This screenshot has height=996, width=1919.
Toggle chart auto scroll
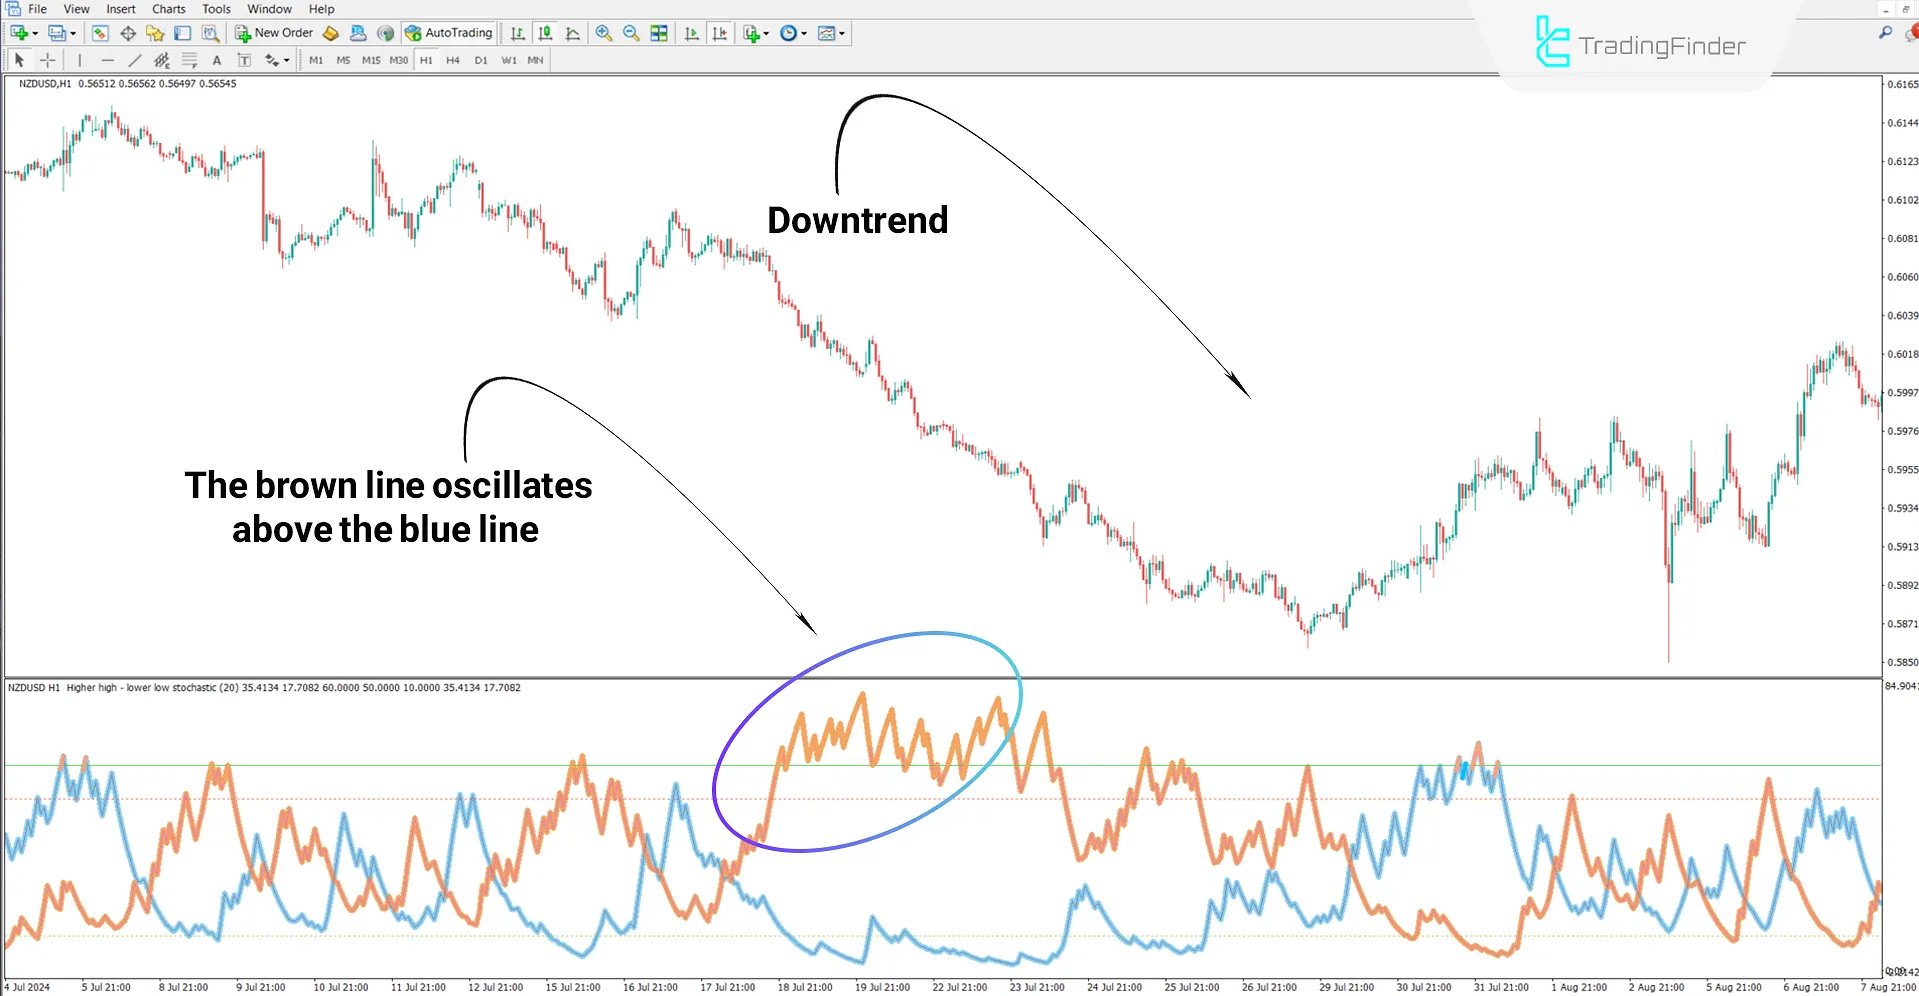692,33
